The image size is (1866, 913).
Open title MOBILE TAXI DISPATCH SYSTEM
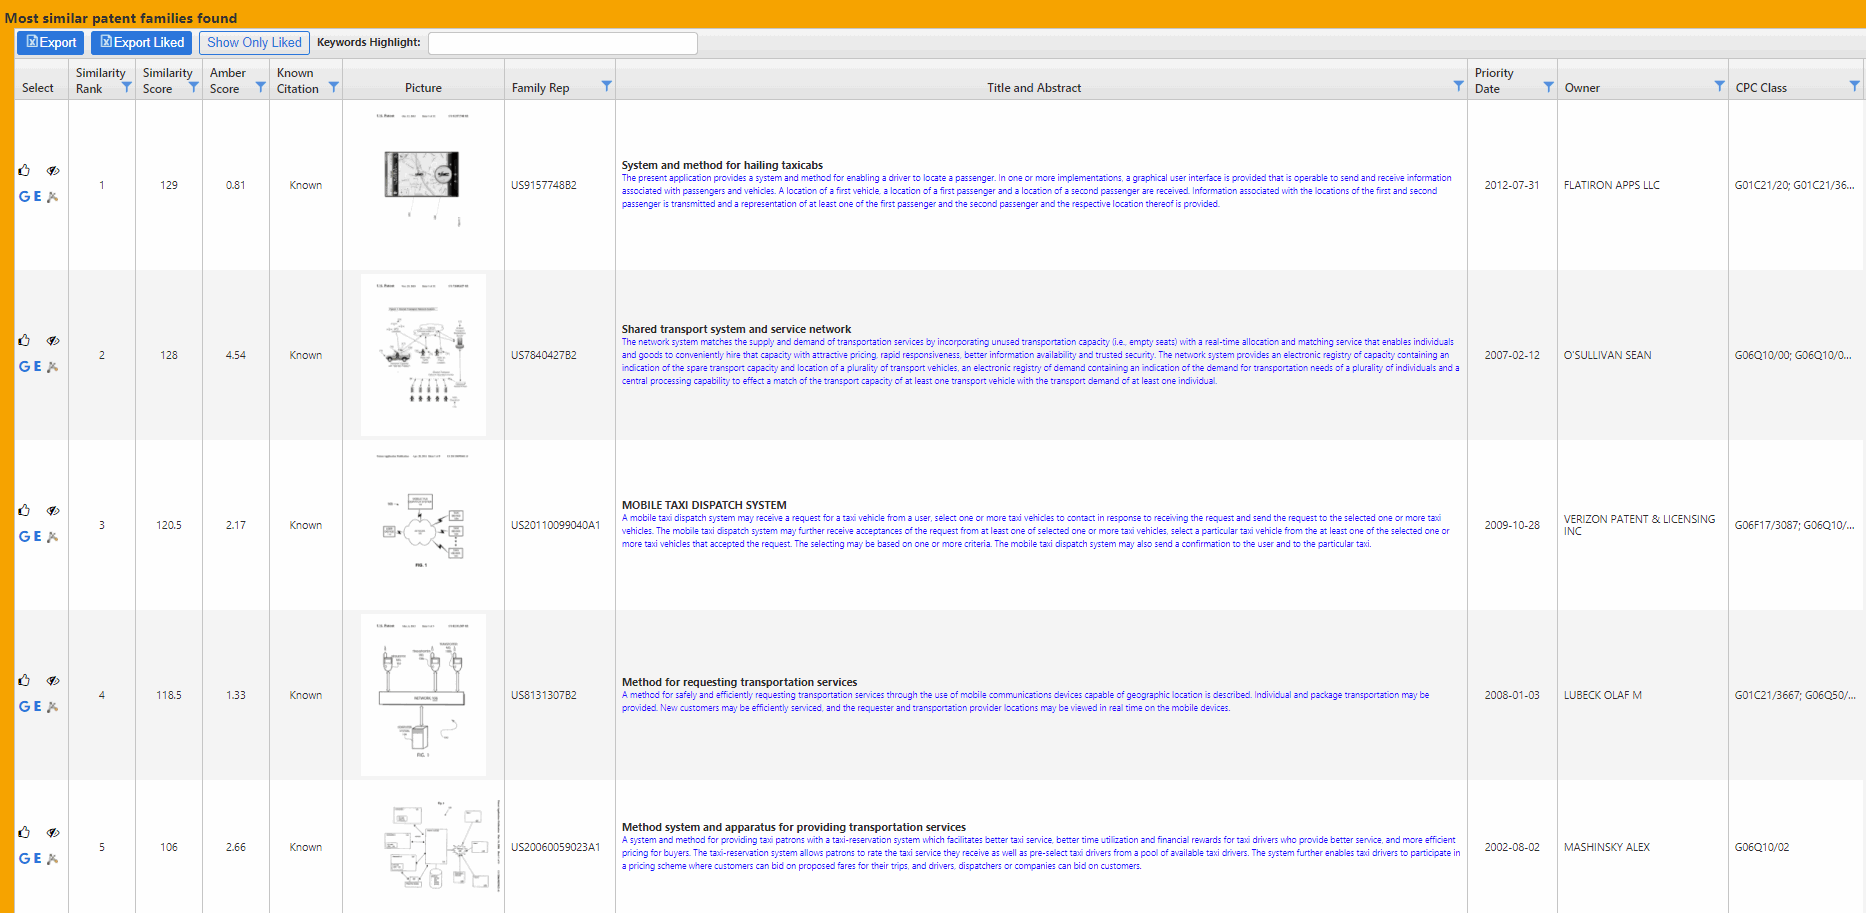704,505
